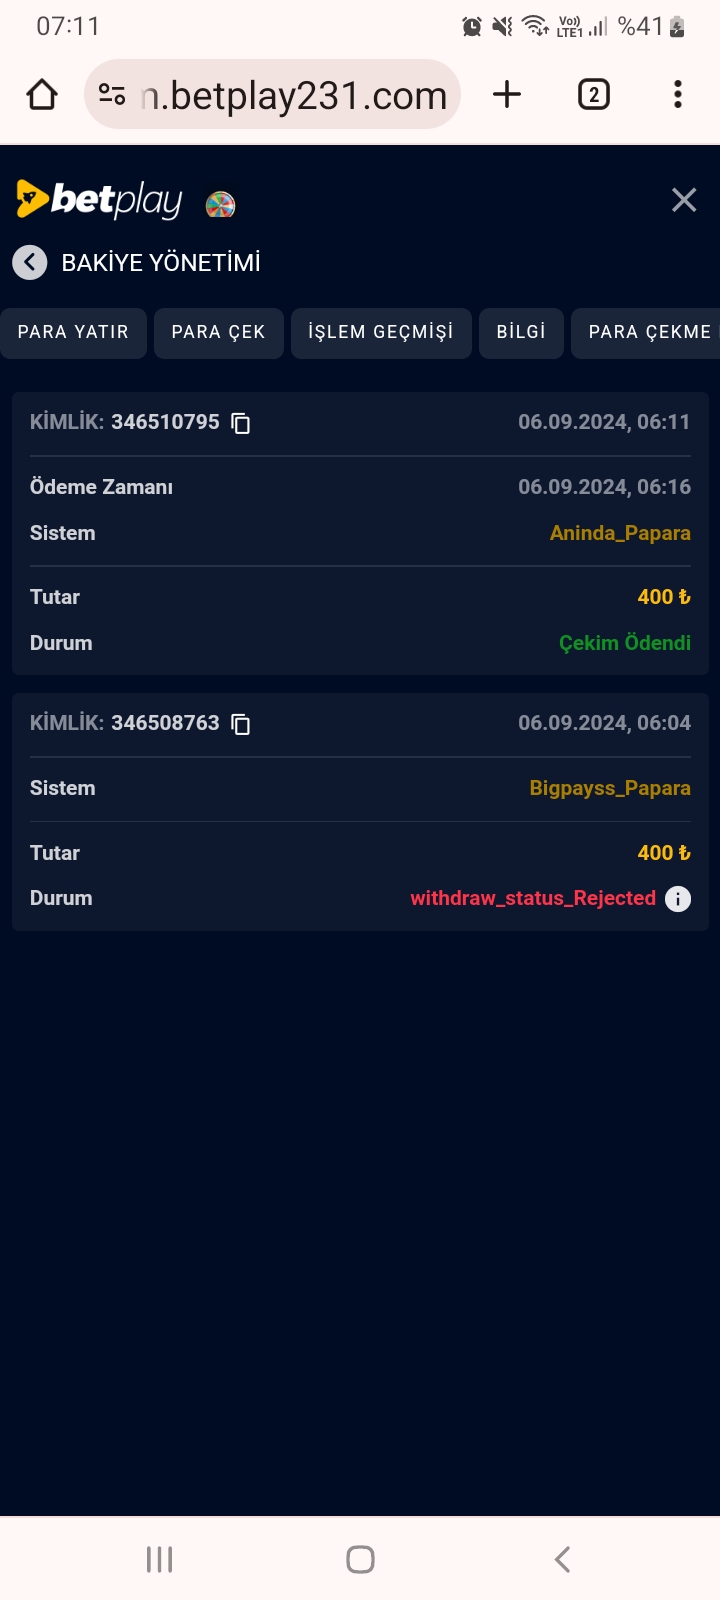
Task: Switch to the Para Çek tab
Action: click(218, 332)
